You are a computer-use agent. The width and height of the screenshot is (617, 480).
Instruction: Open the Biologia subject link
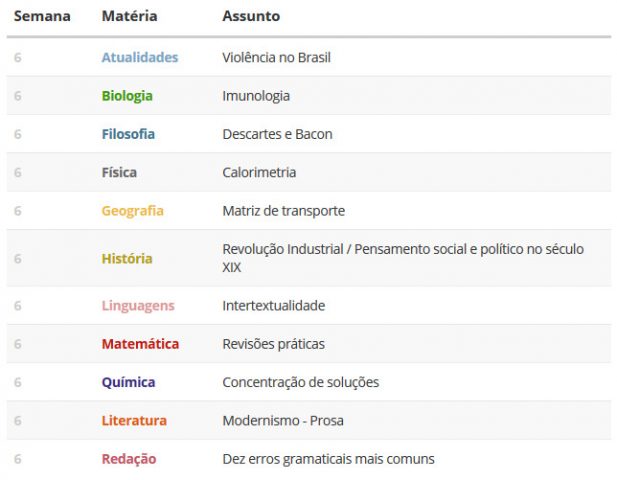pyautogui.click(x=127, y=96)
